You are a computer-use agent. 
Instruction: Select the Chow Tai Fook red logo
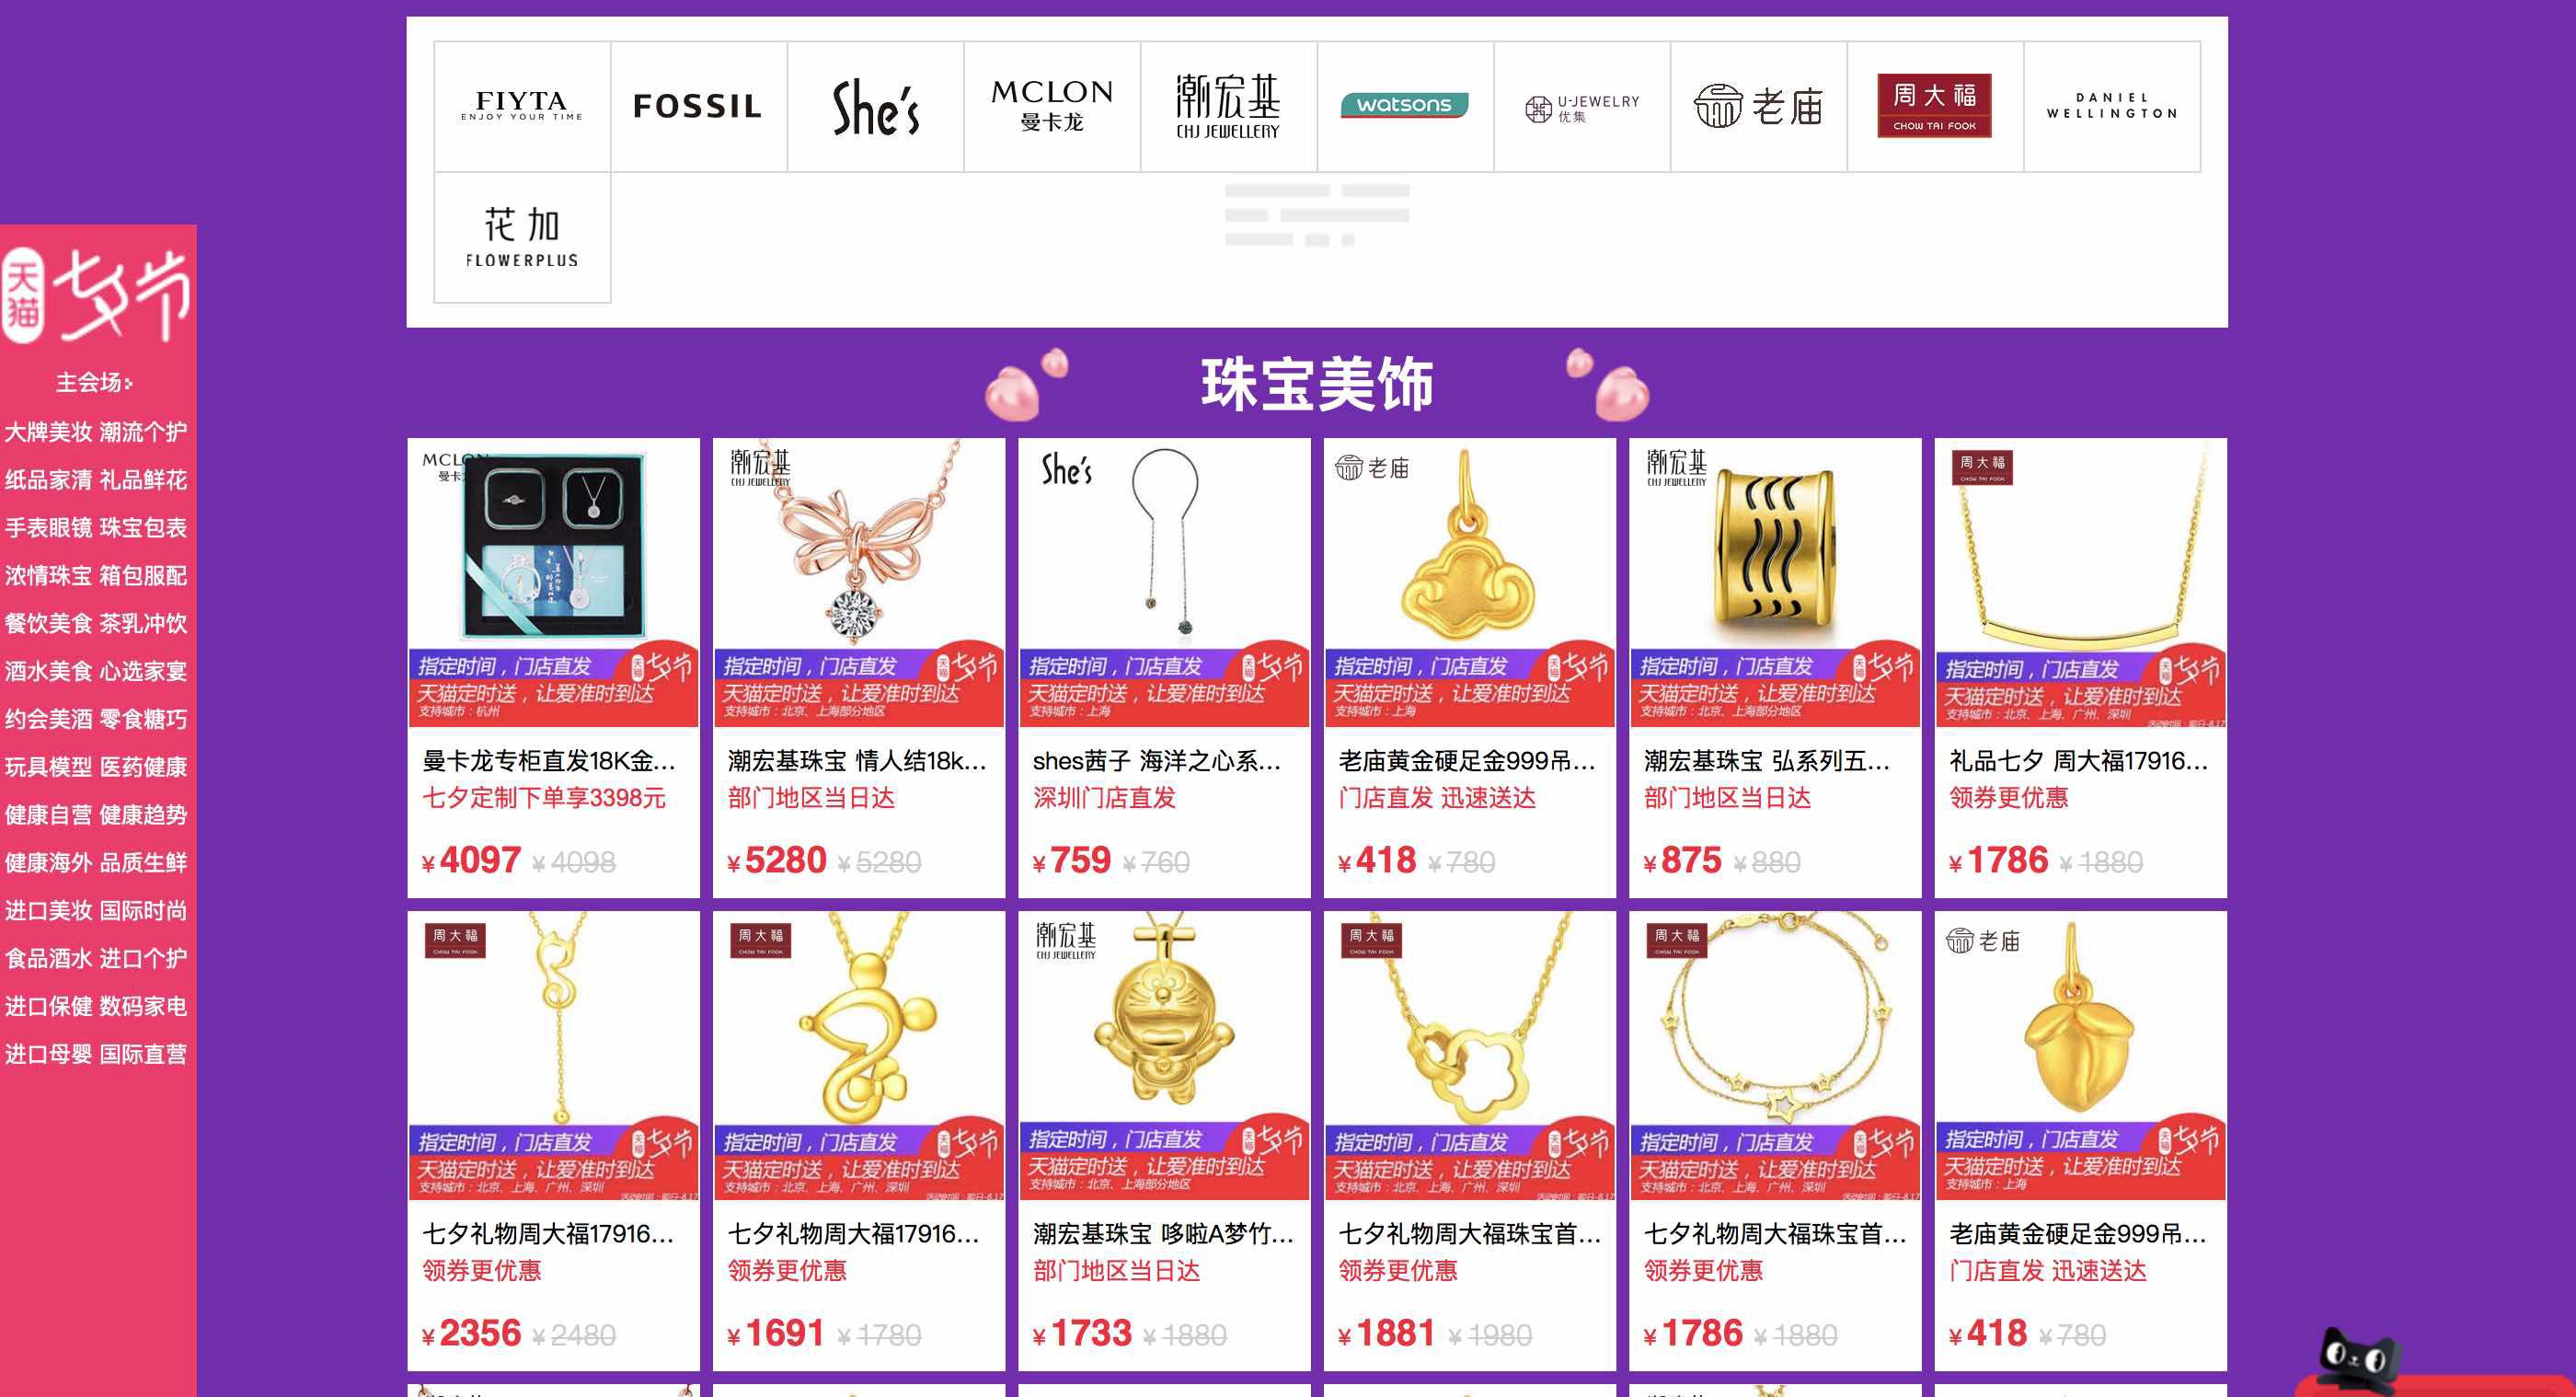[1934, 106]
